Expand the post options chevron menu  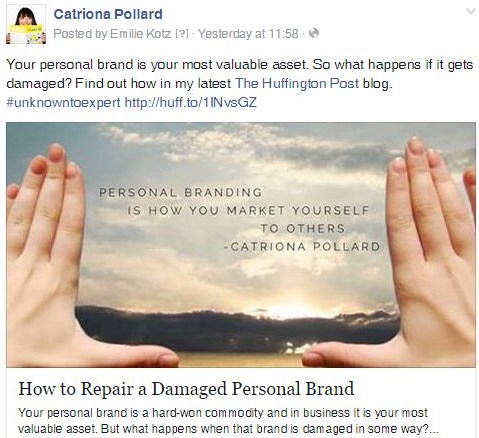coord(470,12)
